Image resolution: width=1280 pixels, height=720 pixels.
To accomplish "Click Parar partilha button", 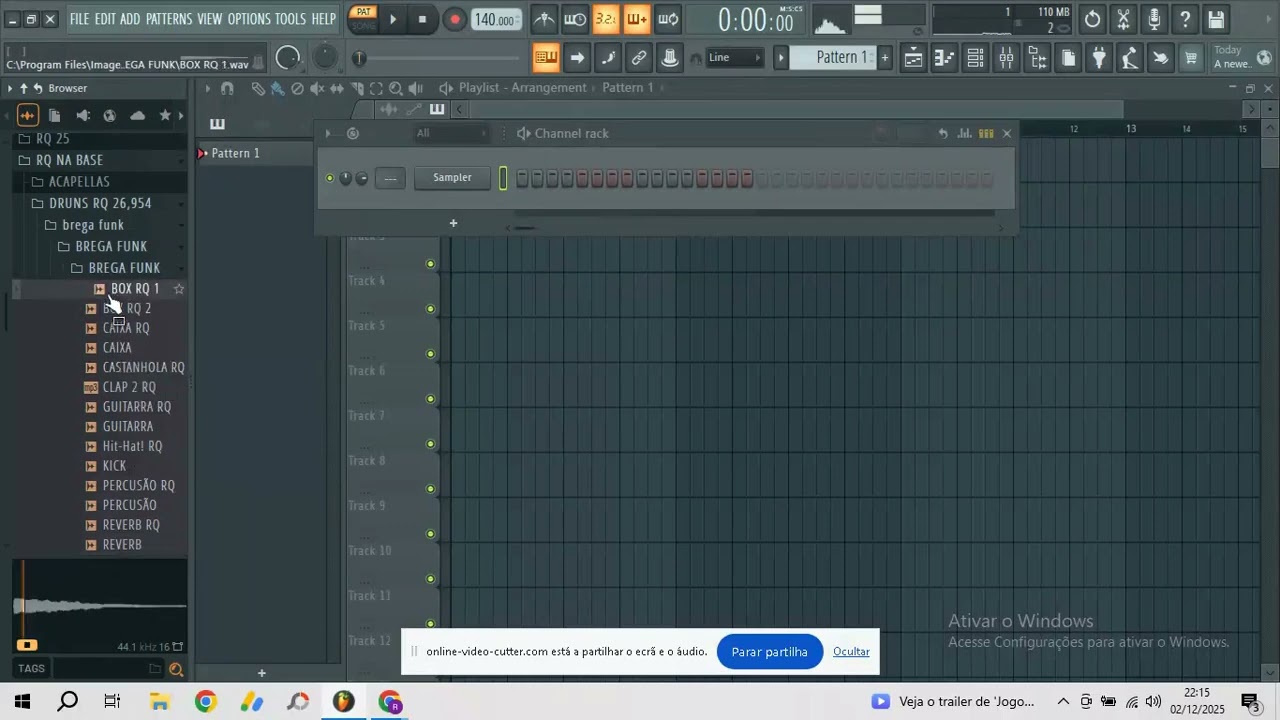I will [770, 652].
